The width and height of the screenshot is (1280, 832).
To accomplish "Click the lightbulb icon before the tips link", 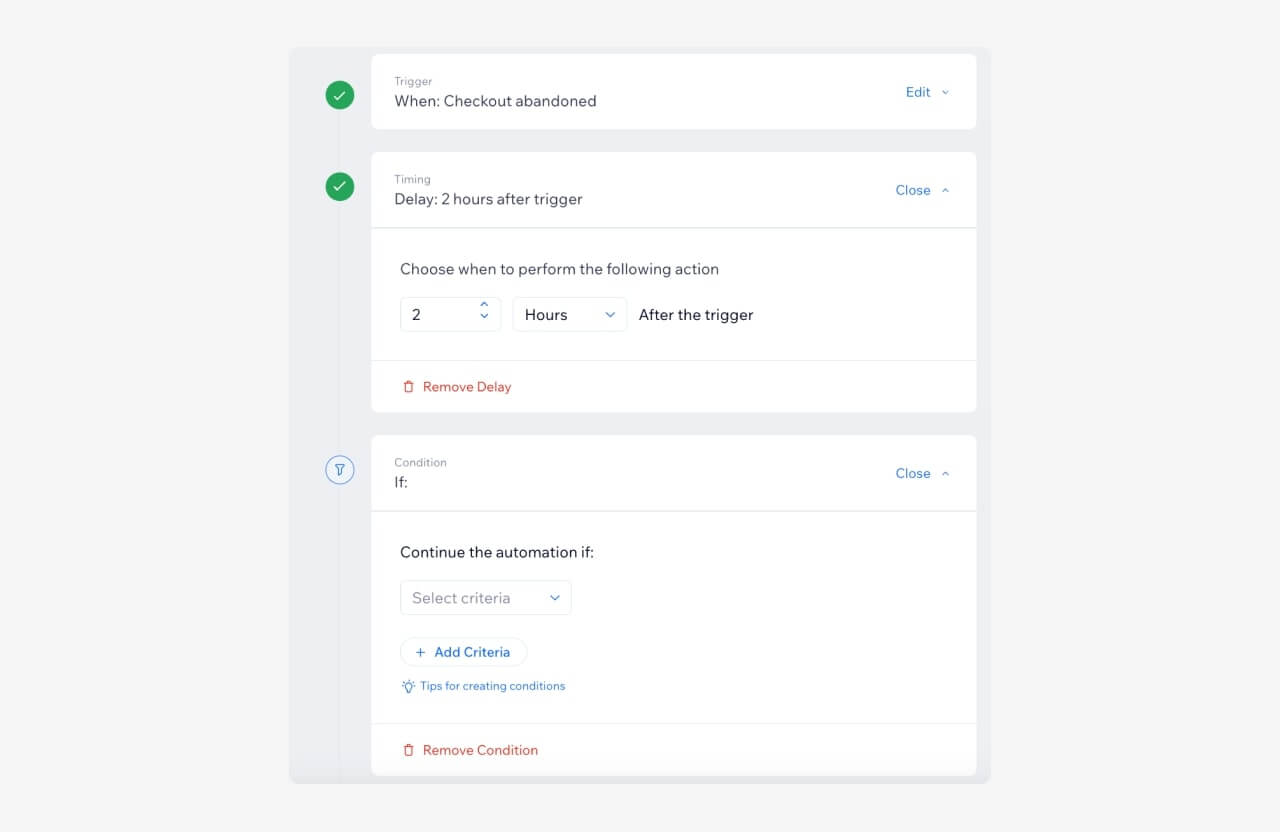I will (x=407, y=686).
